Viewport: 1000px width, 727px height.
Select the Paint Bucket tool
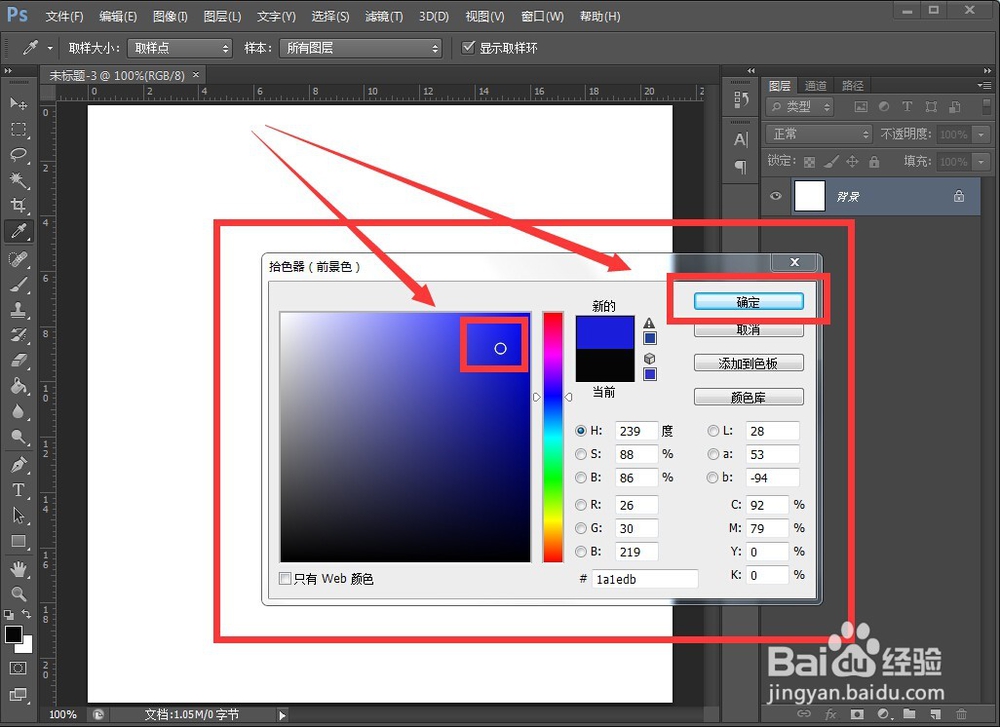[18, 386]
